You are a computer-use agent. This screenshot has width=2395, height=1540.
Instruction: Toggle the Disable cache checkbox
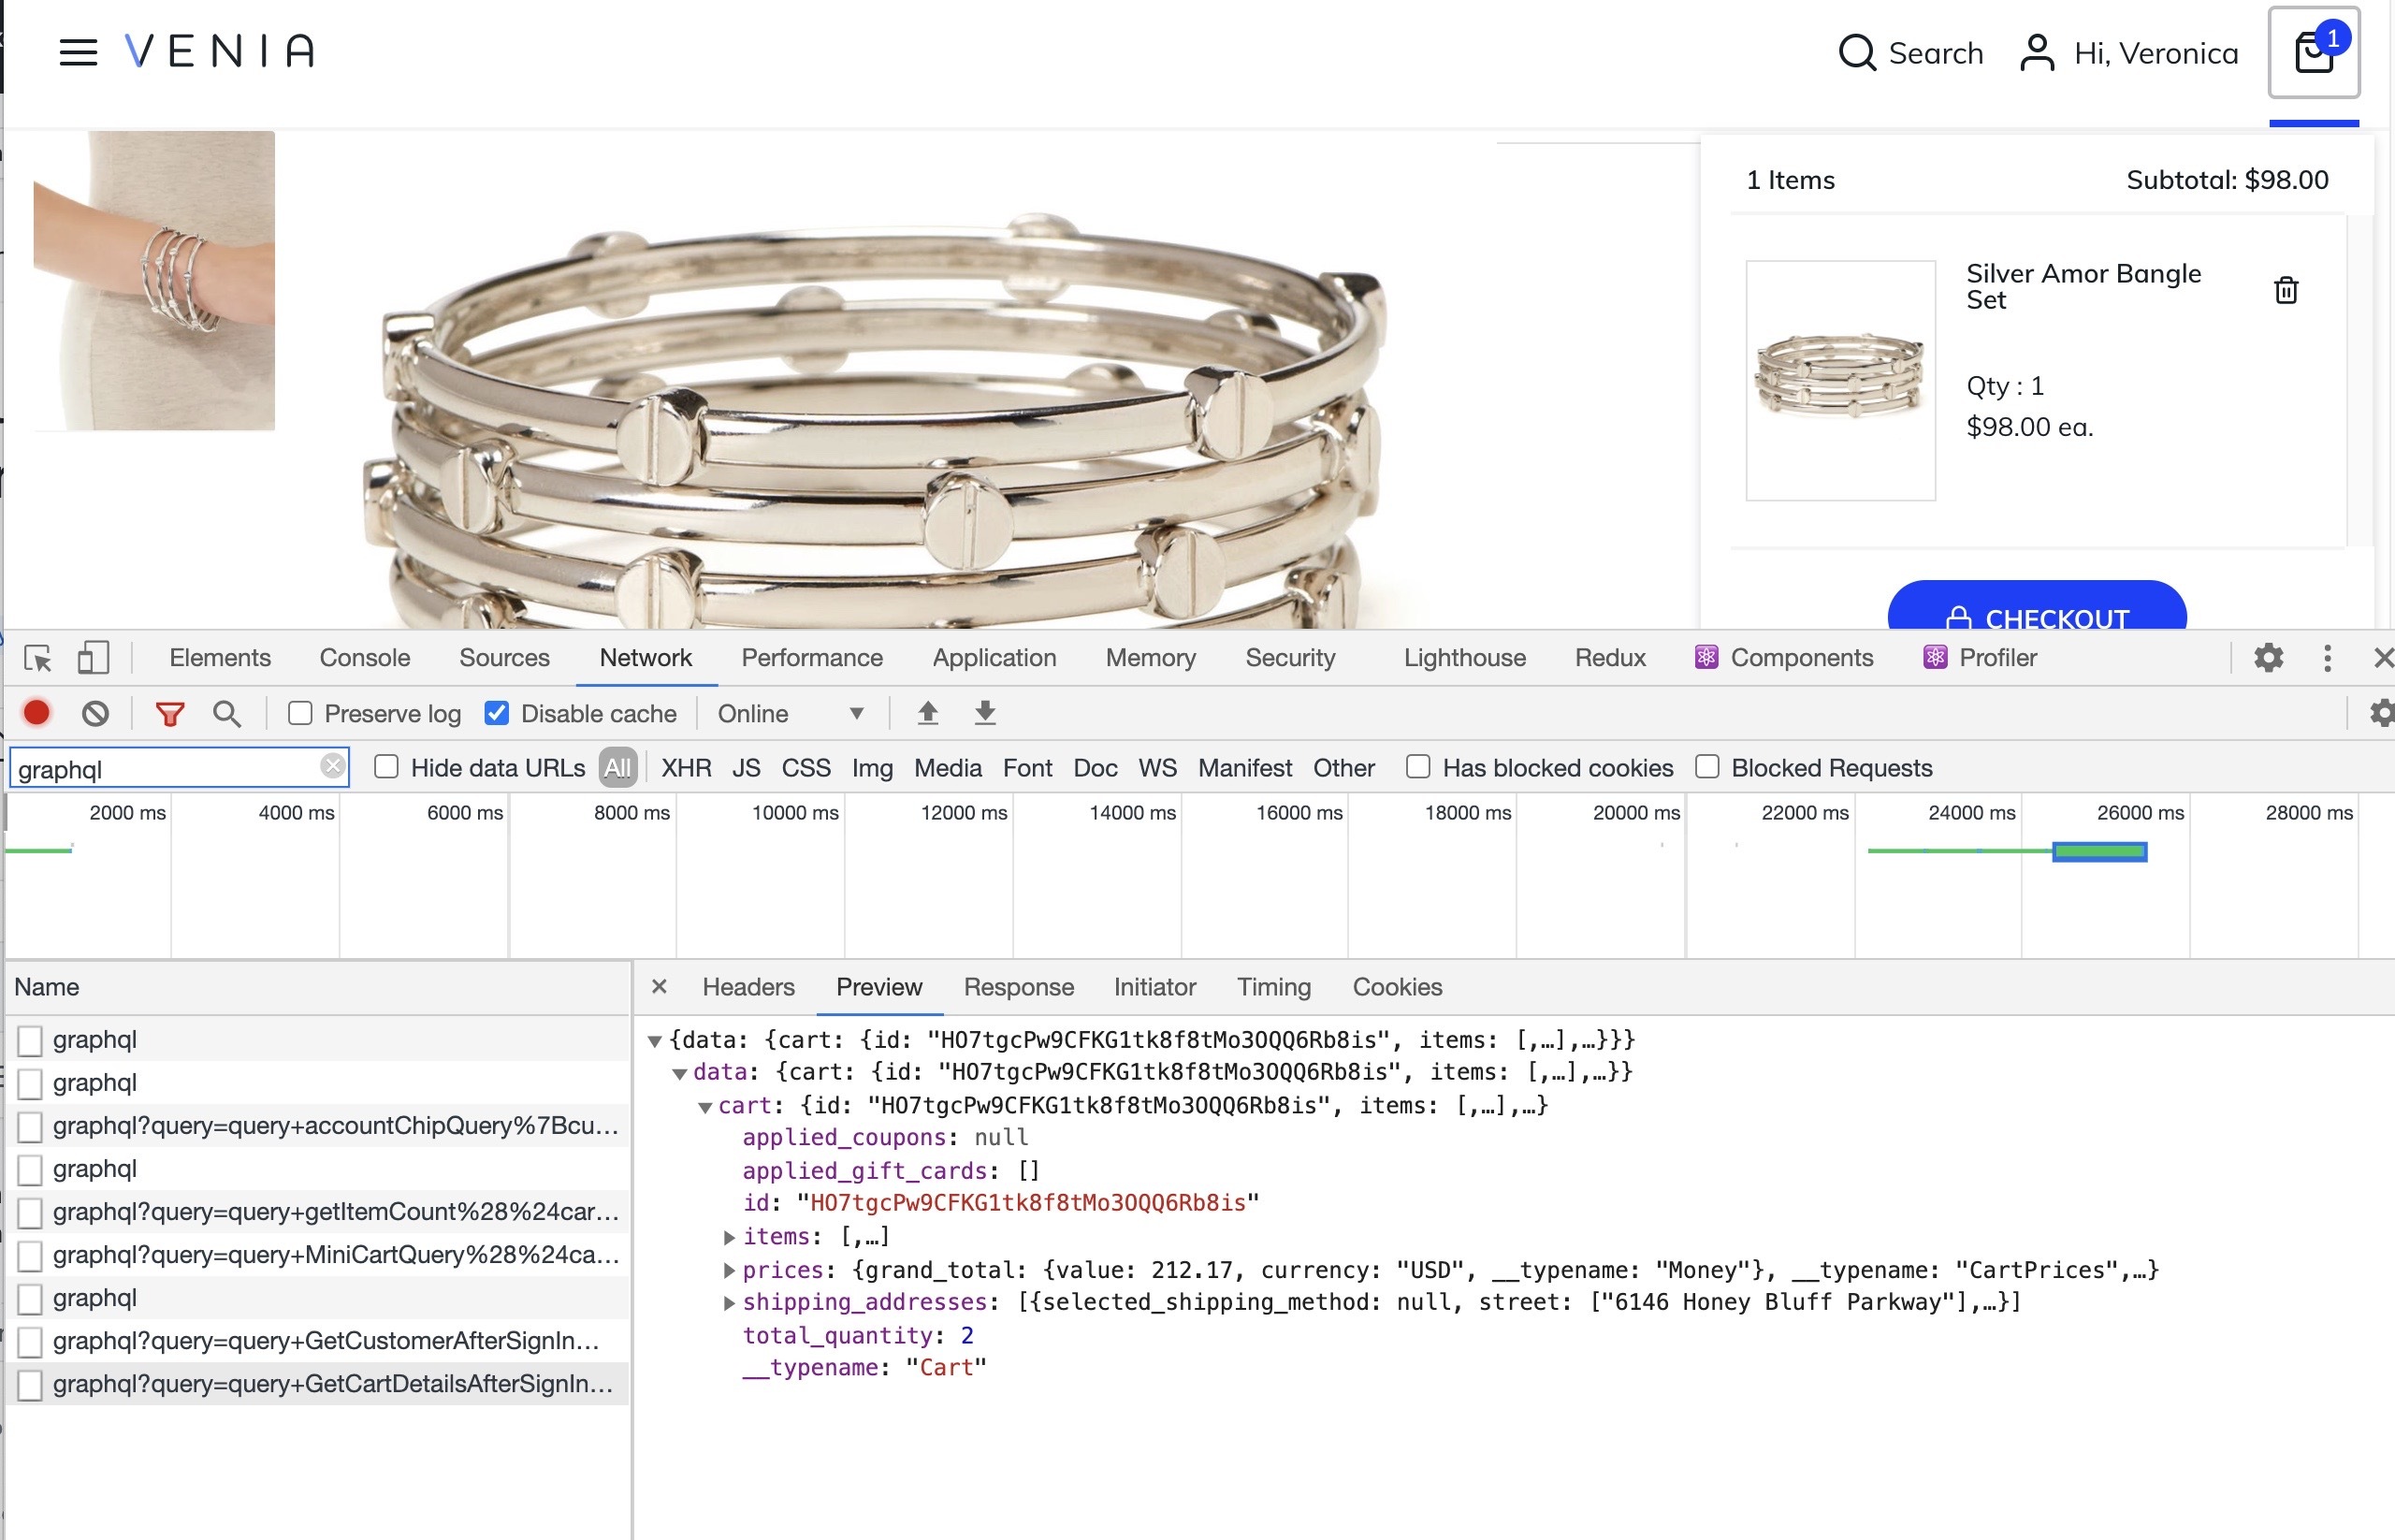[x=500, y=712]
